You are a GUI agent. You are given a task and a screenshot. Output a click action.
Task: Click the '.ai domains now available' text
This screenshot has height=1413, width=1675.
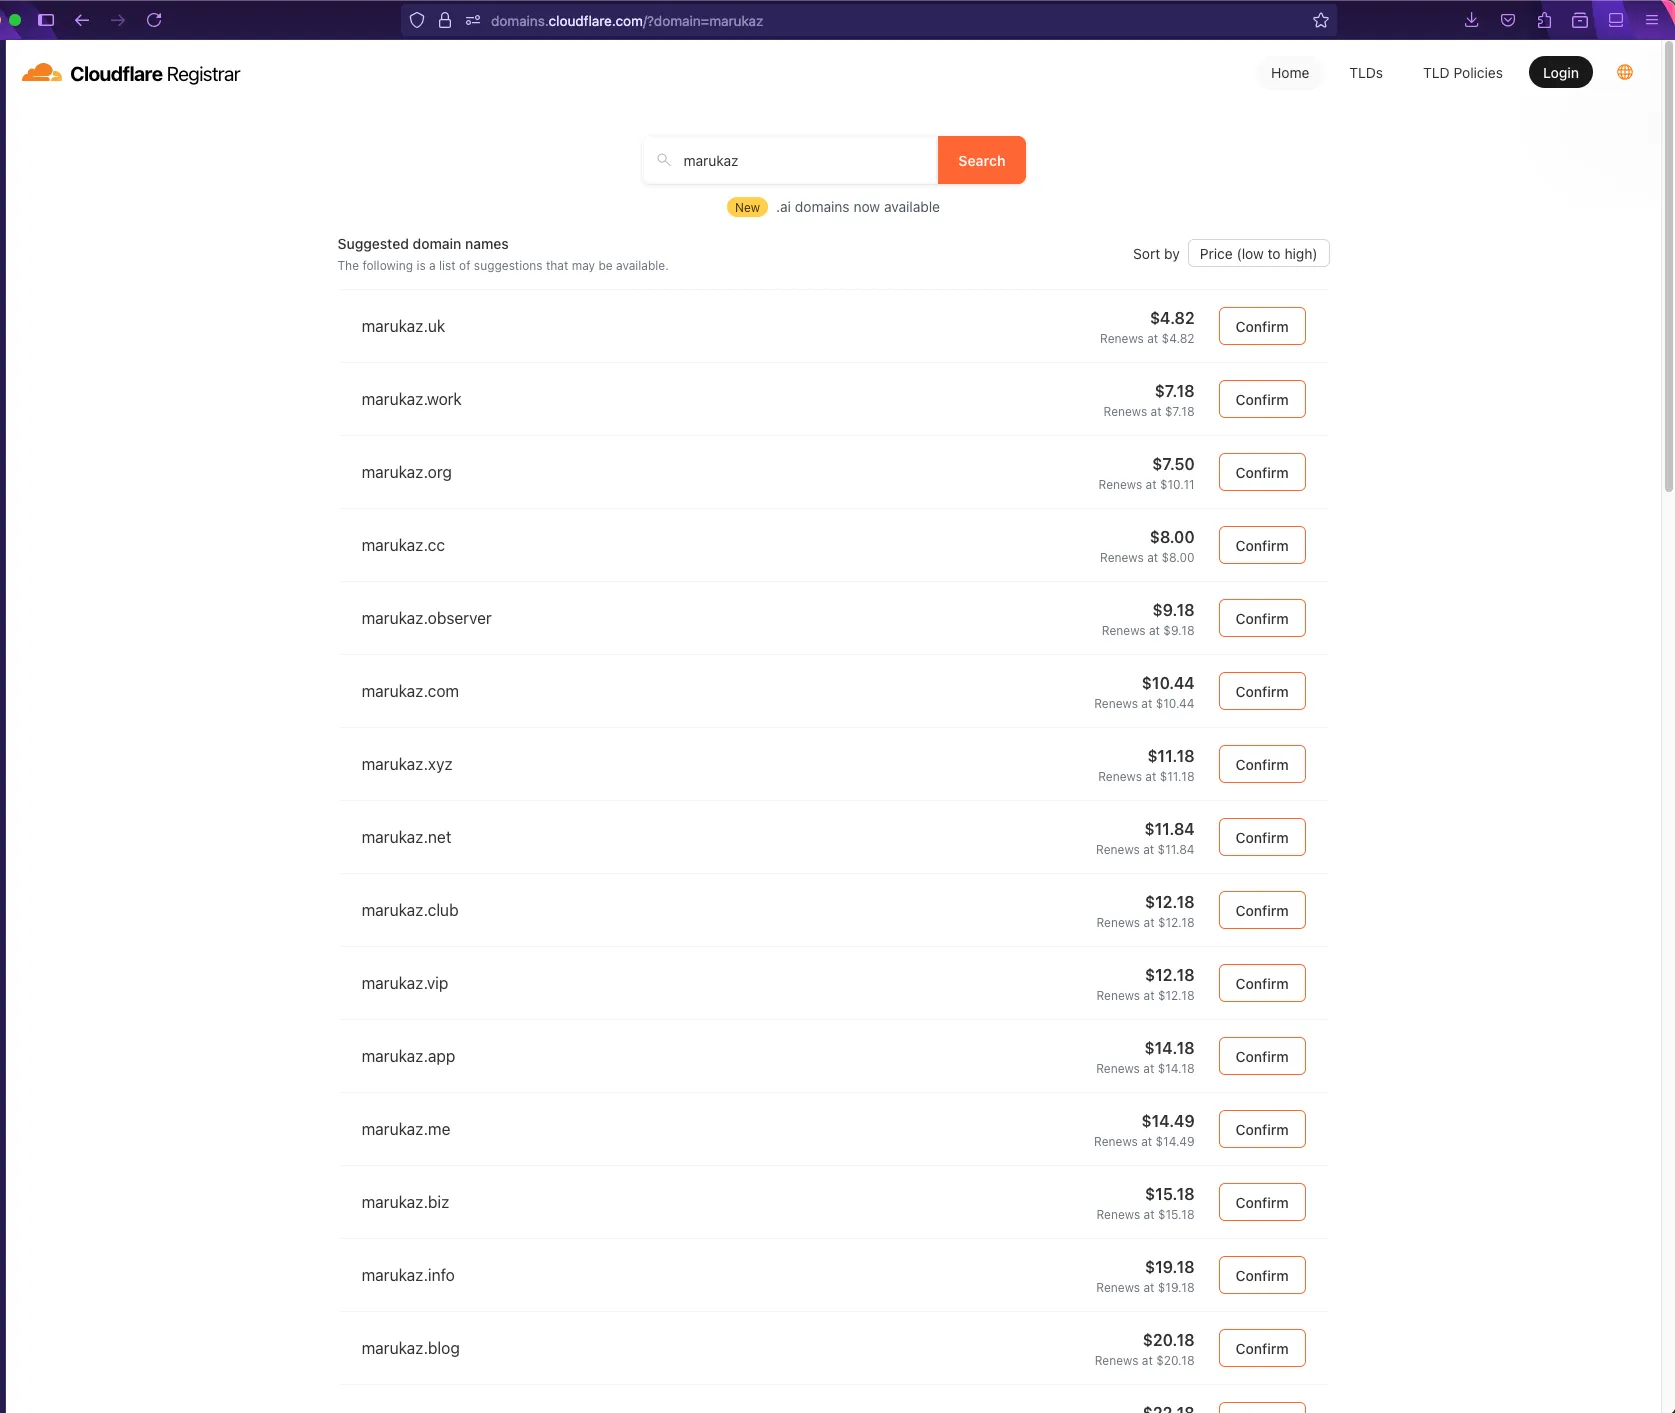pos(858,207)
